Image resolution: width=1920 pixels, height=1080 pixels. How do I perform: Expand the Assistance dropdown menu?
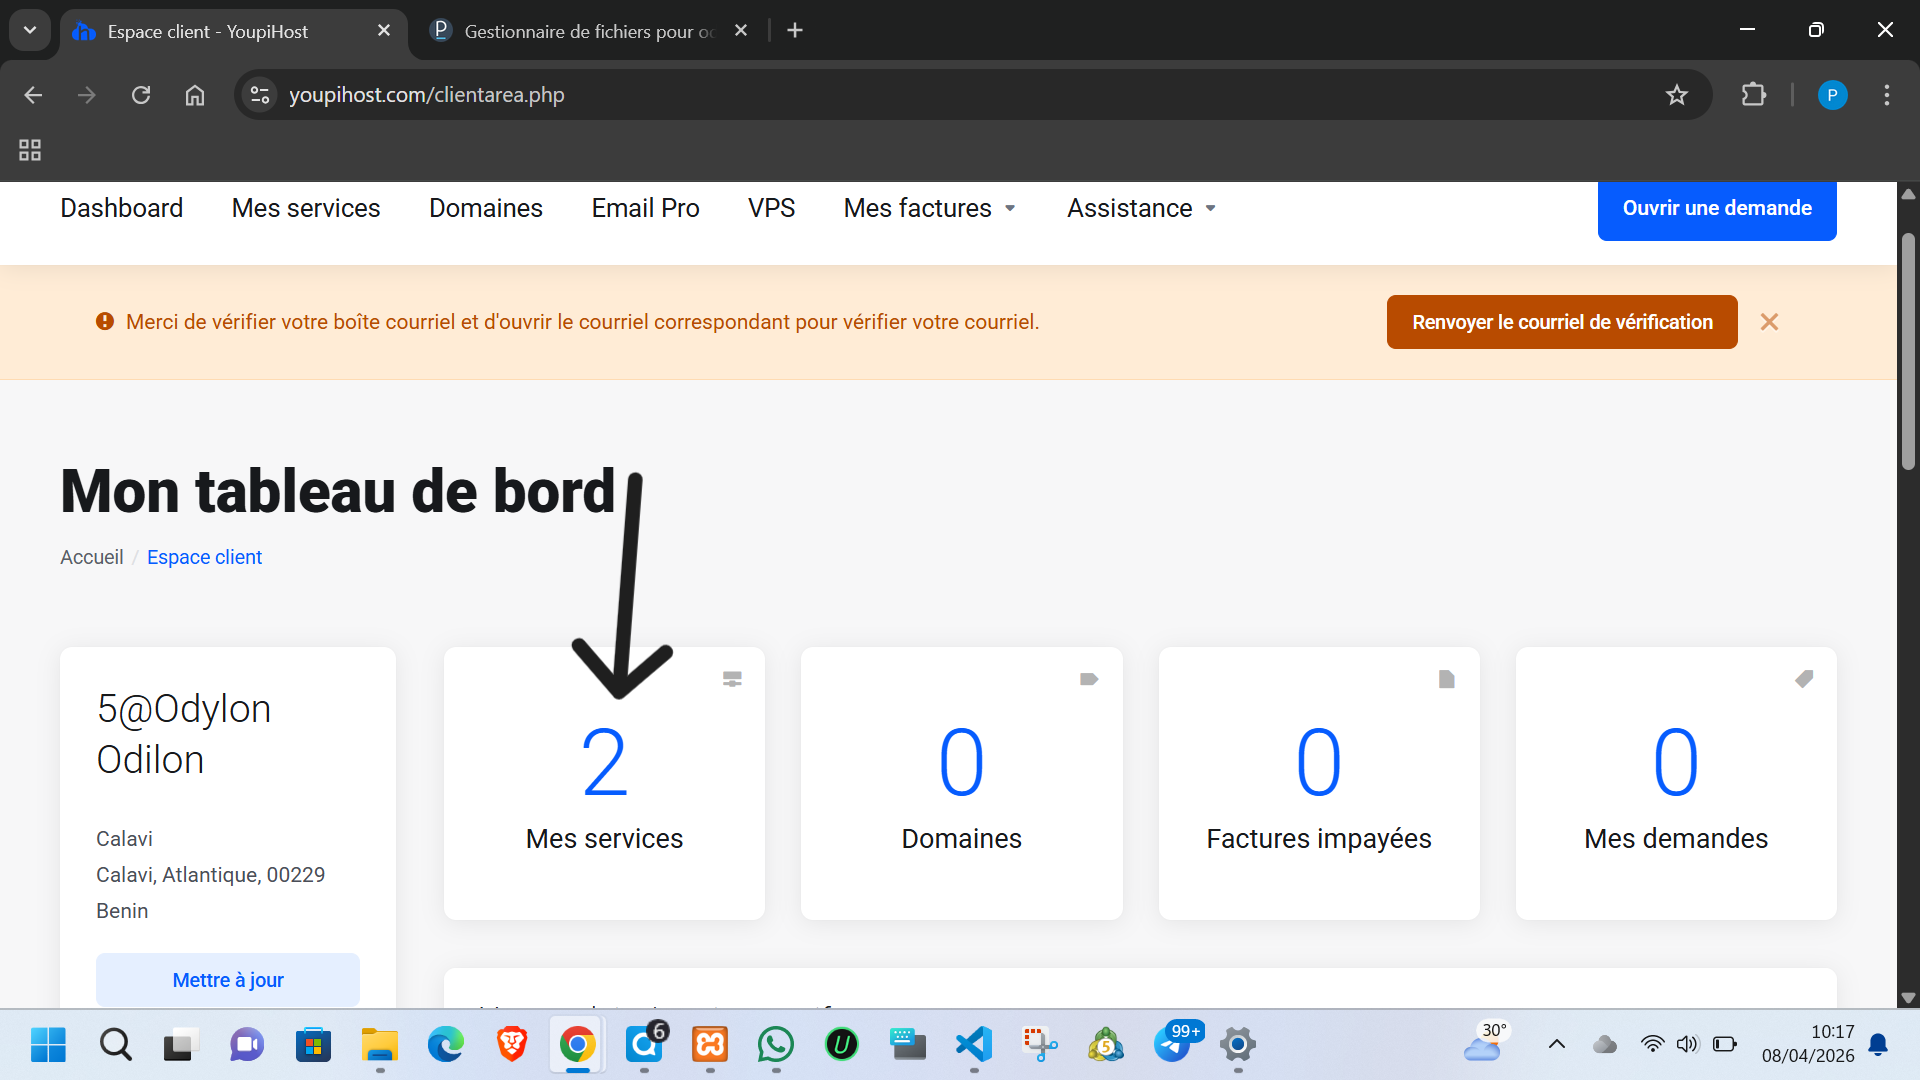[1141, 208]
